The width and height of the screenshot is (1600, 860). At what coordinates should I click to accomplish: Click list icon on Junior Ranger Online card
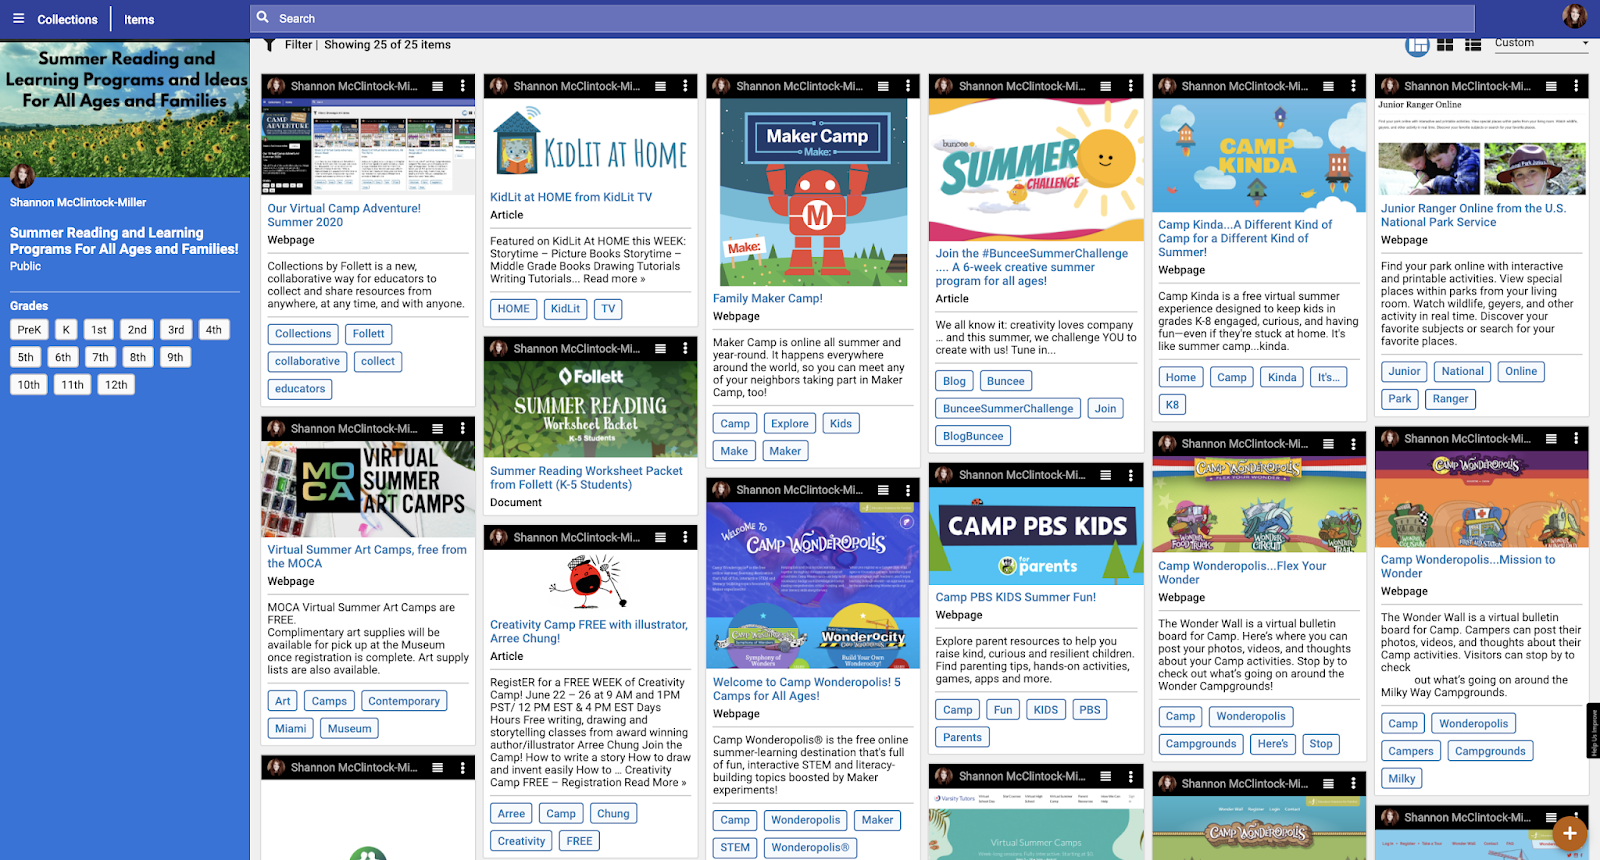(1551, 86)
